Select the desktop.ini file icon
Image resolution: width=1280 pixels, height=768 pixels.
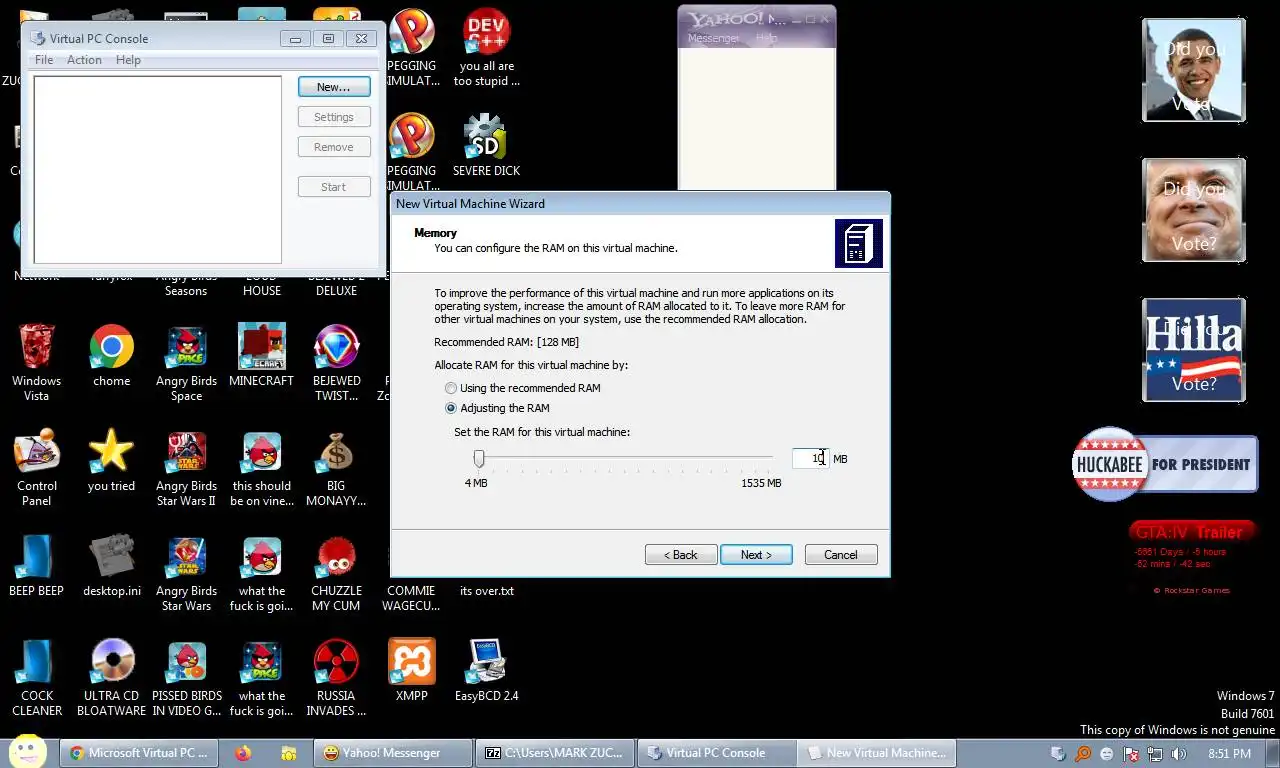(x=111, y=566)
